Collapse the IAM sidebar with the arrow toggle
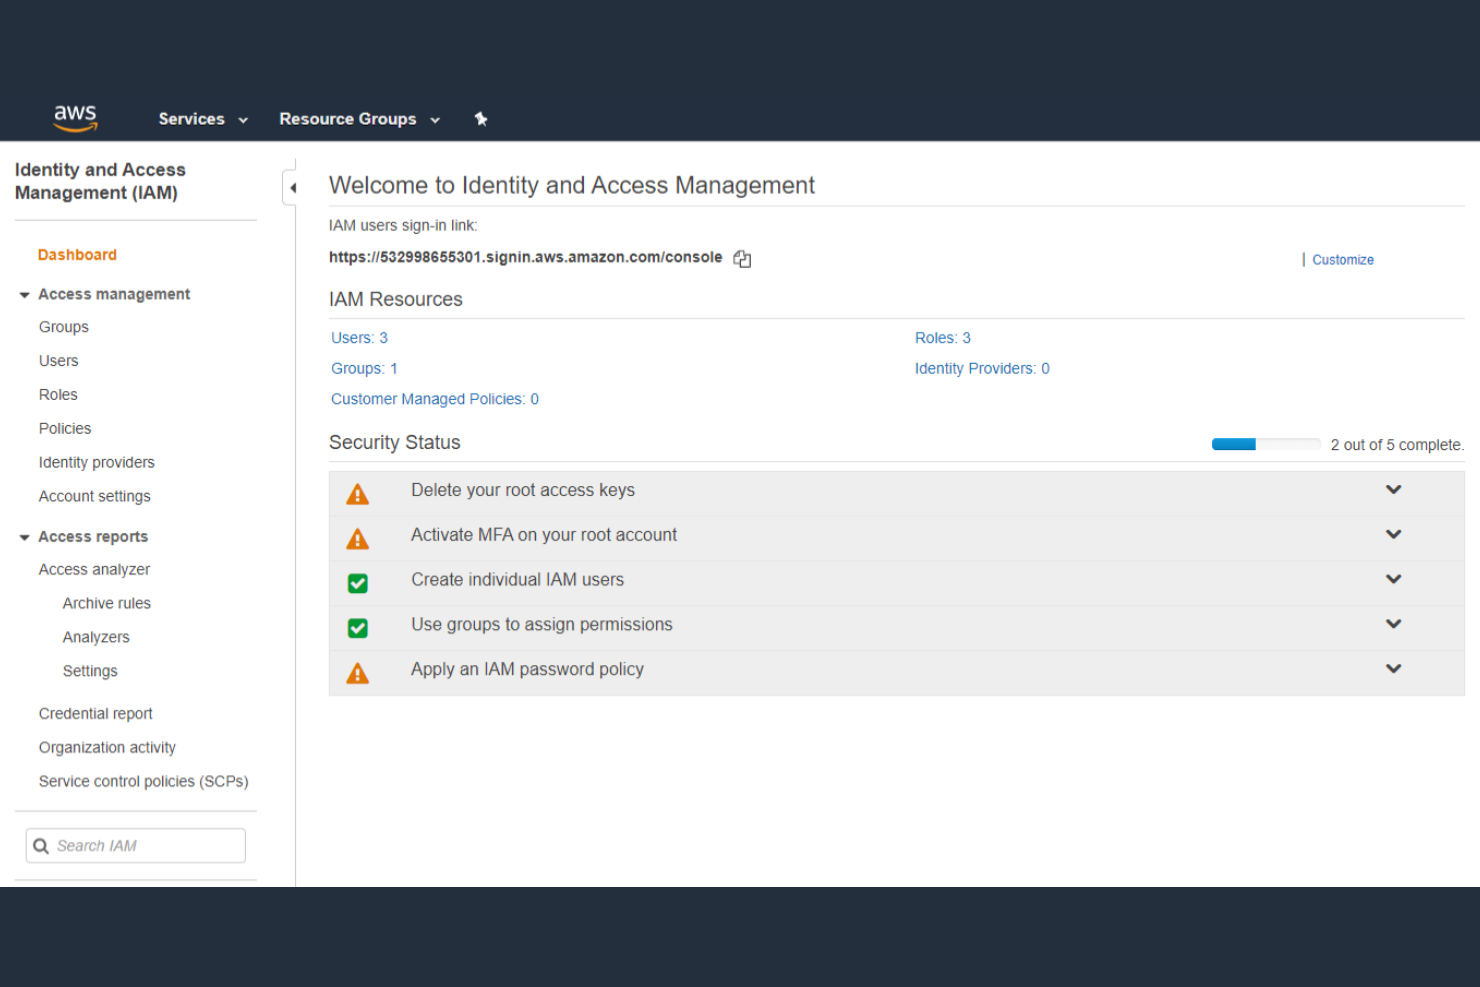Image resolution: width=1480 pixels, height=987 pixels. click(292, 187)
